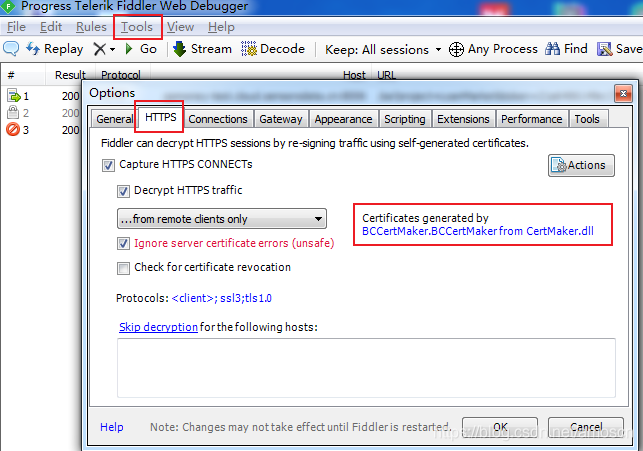Click the BCCertMaker certificate generator link
Viewport: 643px width, 451px height.
(x=478, y=231)
